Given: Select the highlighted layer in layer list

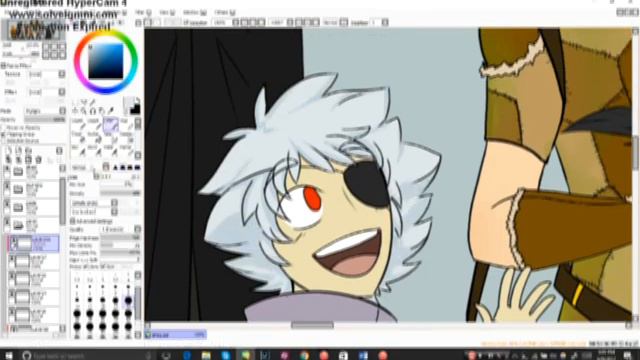Looking at the screenshot, I should pyautogui.click(x=33, y=243).
